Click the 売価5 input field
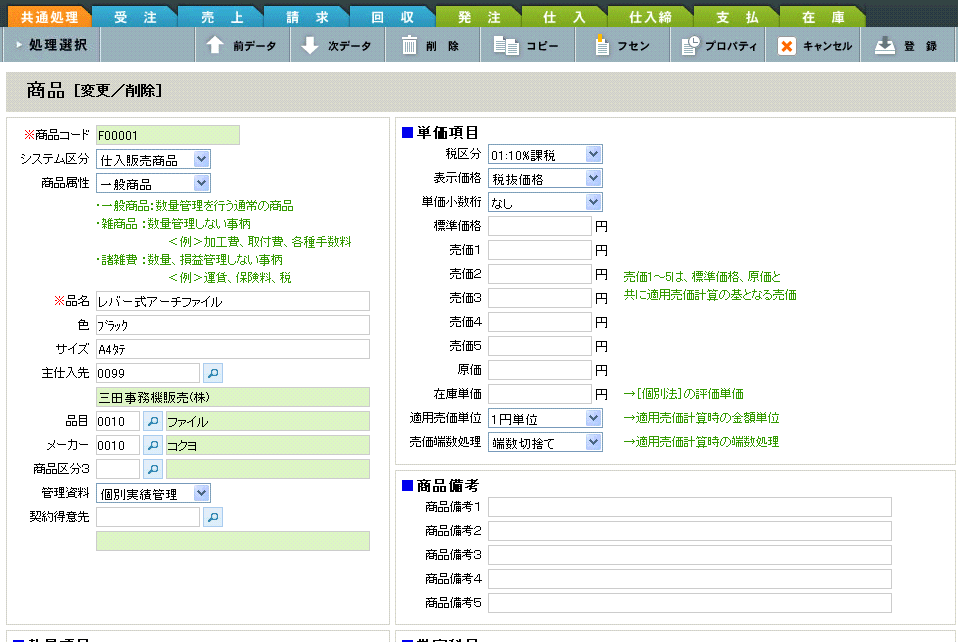 (x=540, y=346)
